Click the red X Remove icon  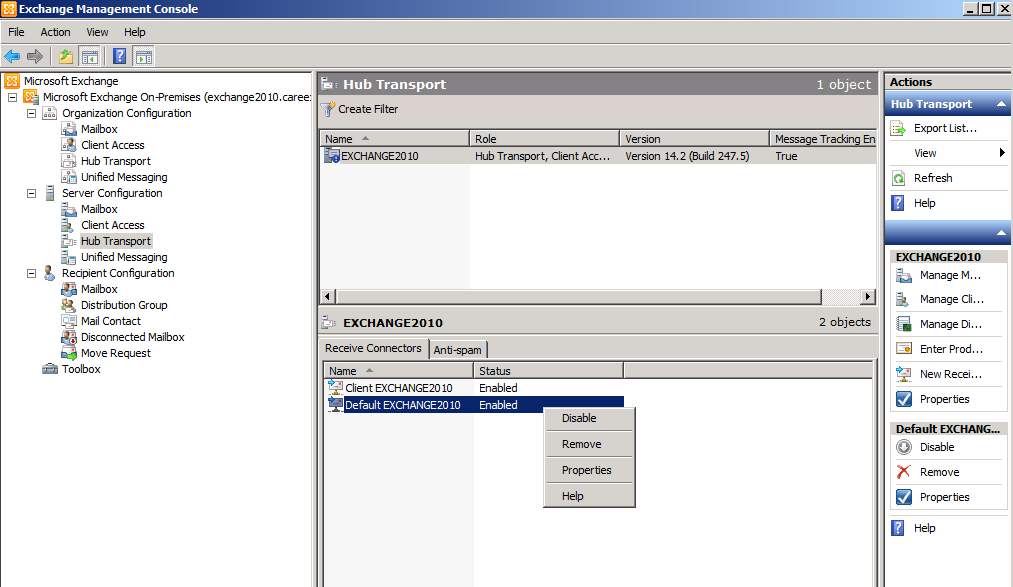point(904,472)
